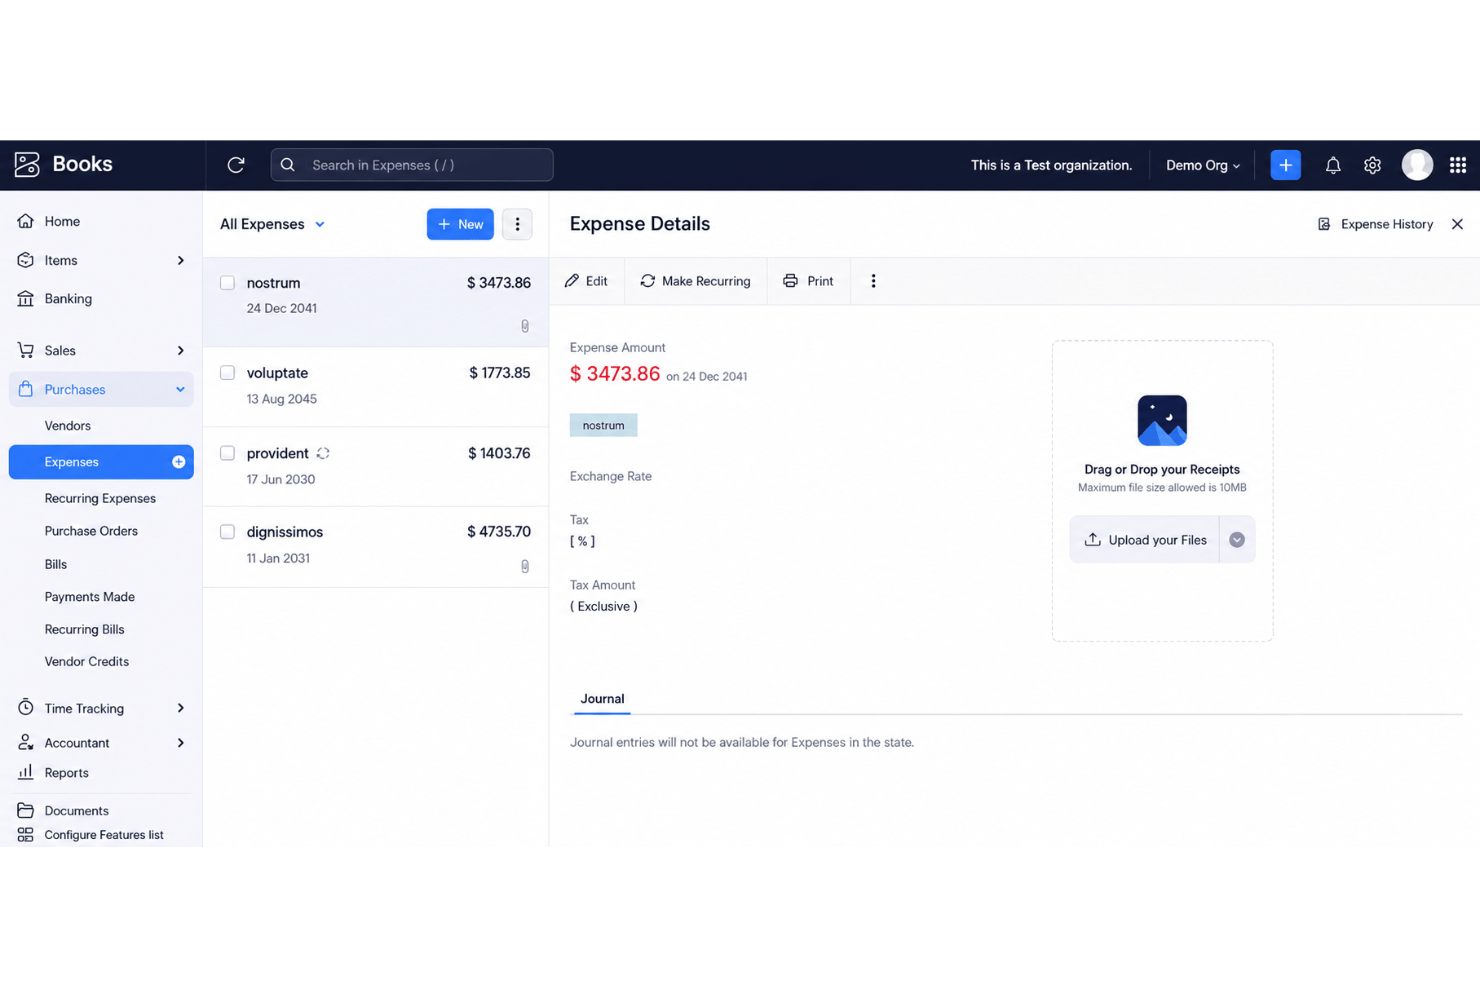
Task: Click the Expense History icon
Action: pos(1324,224)
